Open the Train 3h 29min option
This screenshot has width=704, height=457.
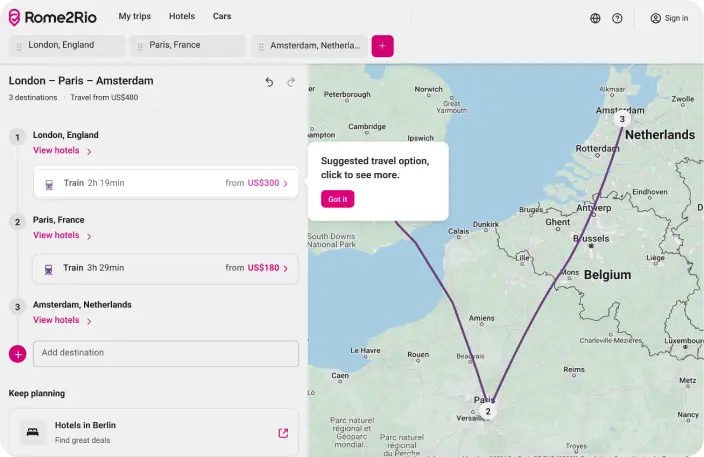[166, 268]
